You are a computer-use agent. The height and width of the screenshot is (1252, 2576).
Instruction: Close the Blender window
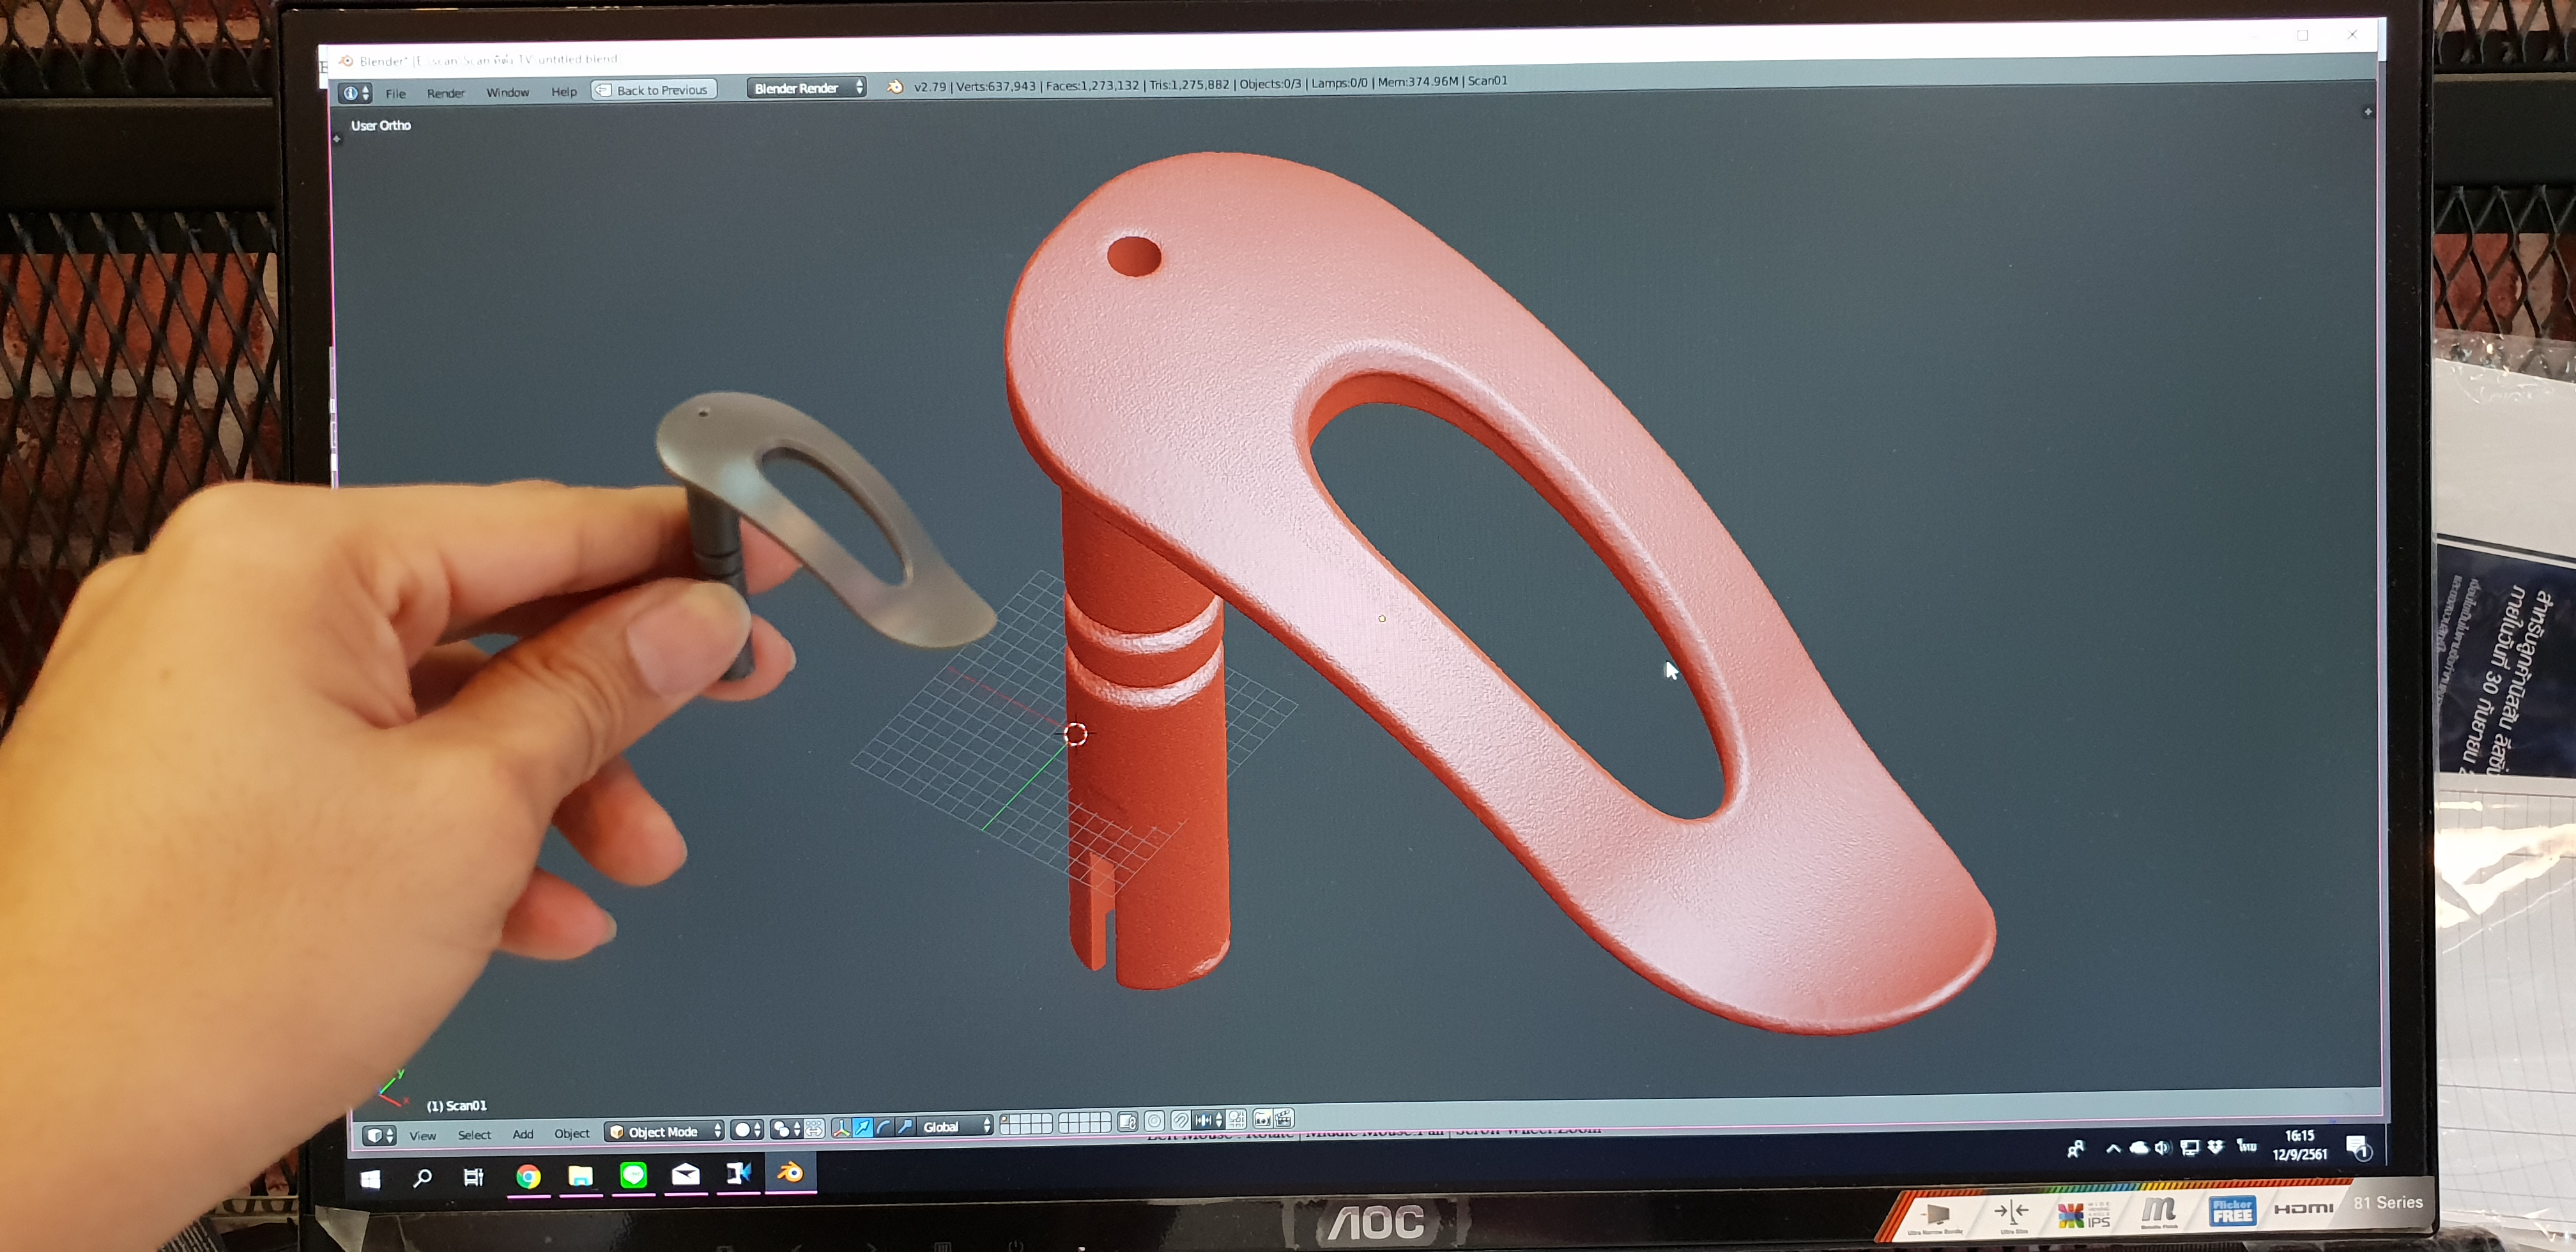(2352, 35)
